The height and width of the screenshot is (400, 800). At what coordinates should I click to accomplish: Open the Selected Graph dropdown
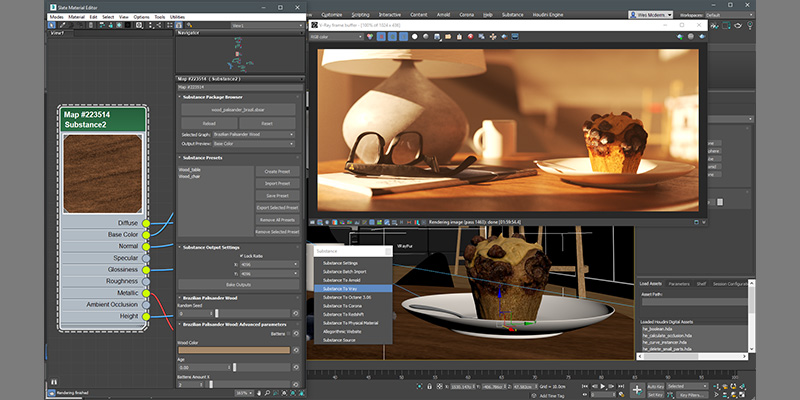pos(254,133)
